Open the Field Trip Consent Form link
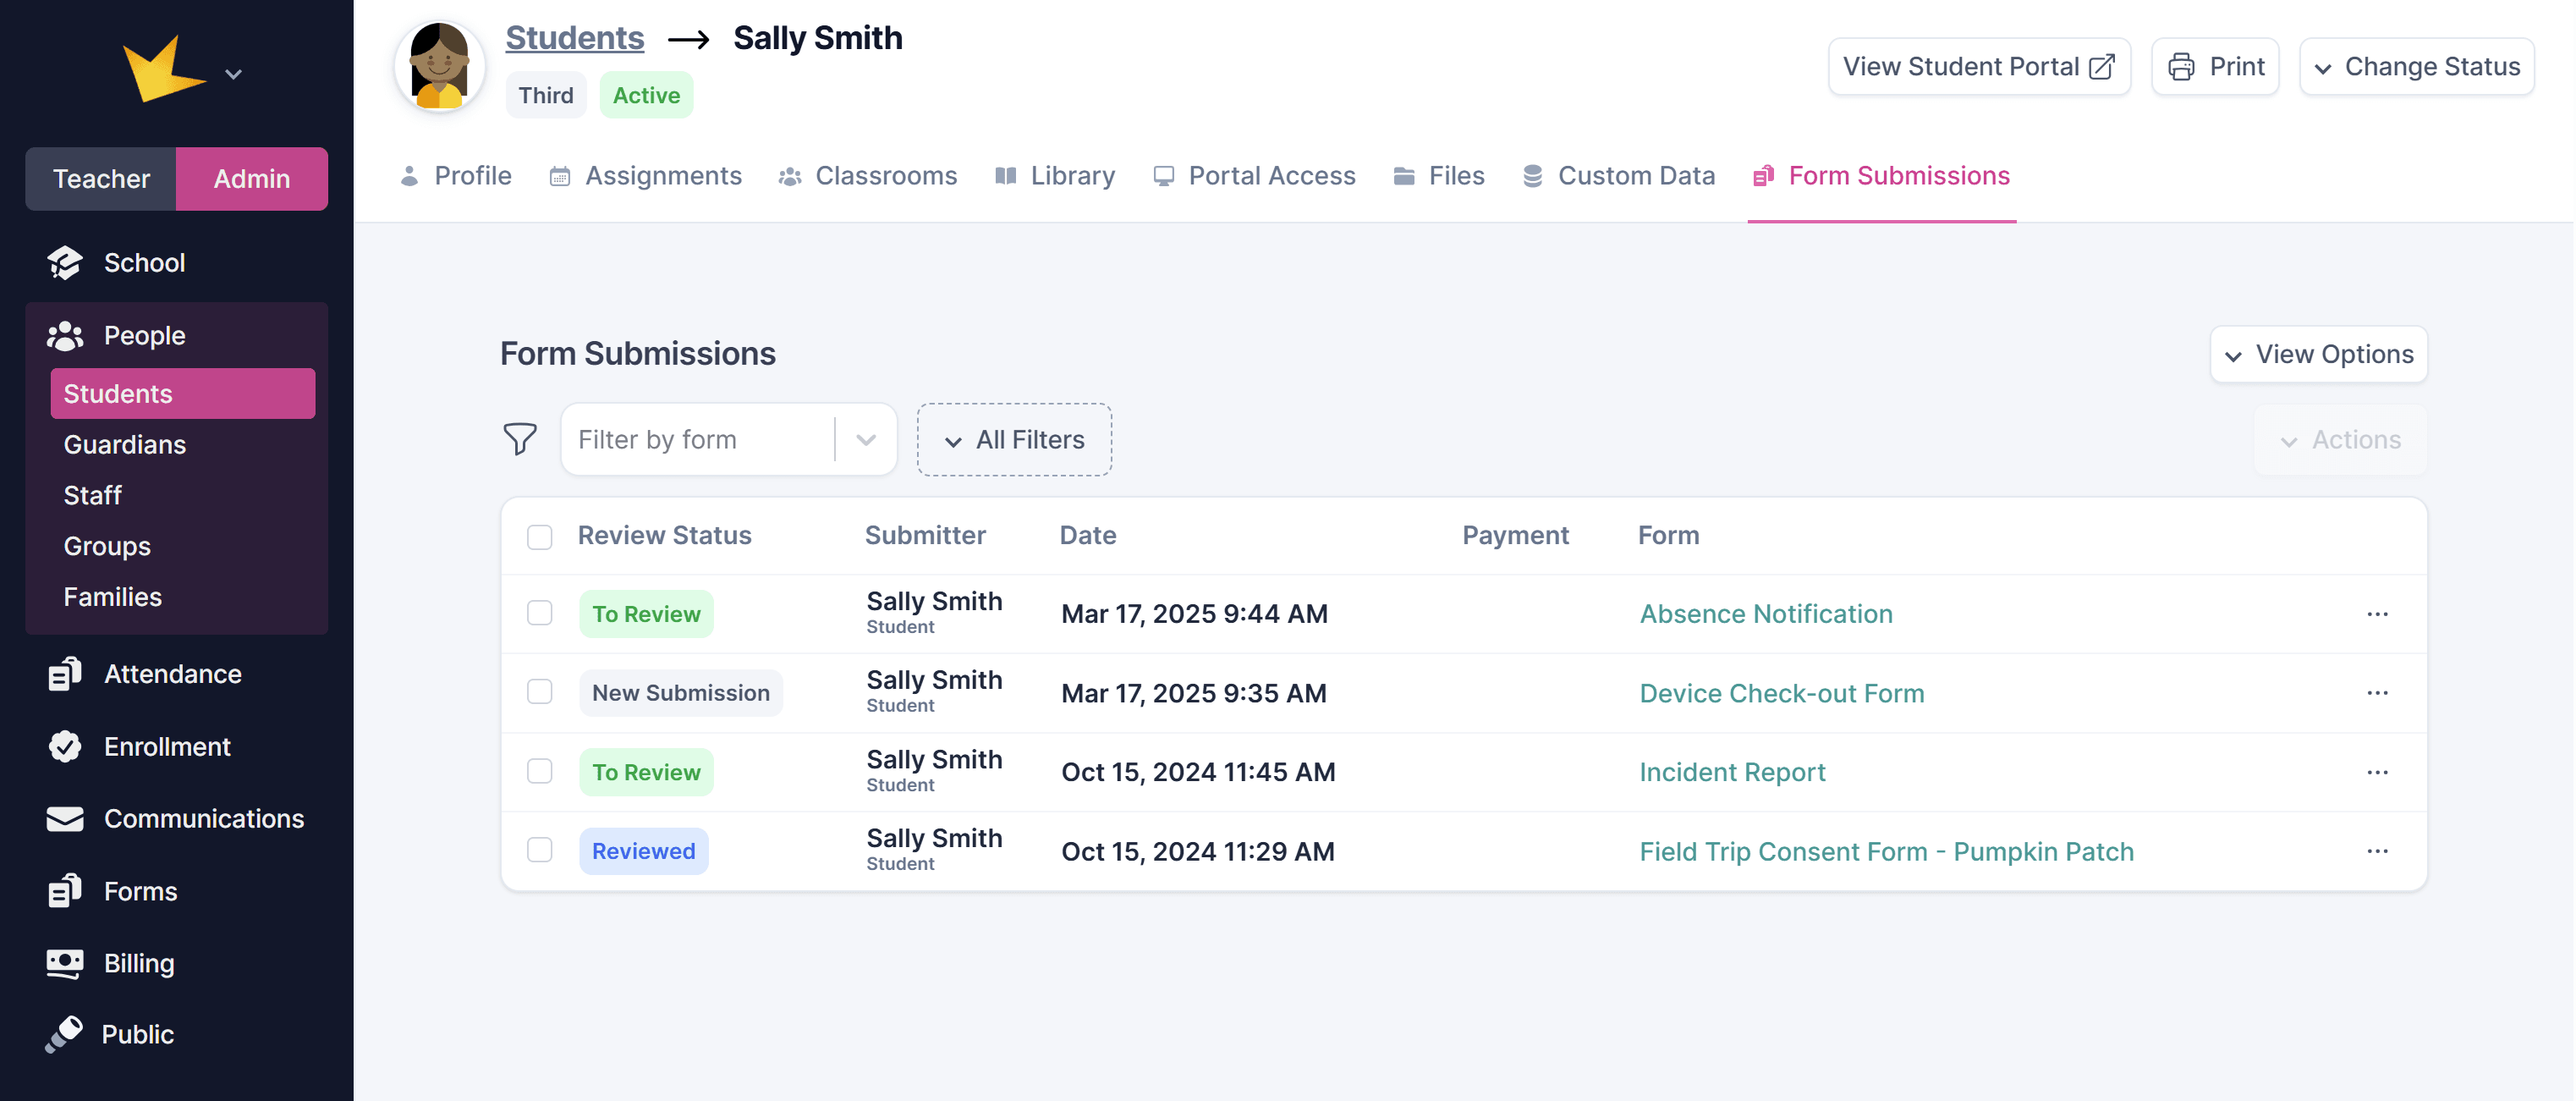This screenshot has width=2576, height=1101. (x=1886, y=851)
